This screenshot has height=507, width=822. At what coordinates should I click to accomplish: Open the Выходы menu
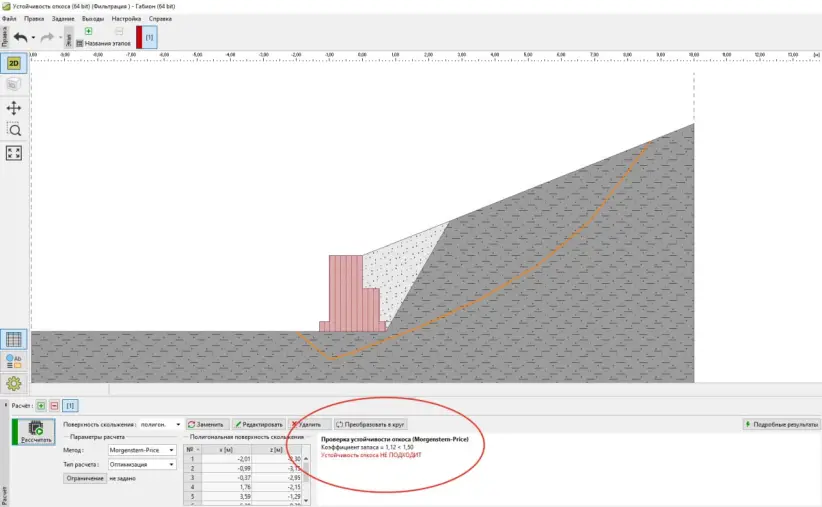point(93,19)
